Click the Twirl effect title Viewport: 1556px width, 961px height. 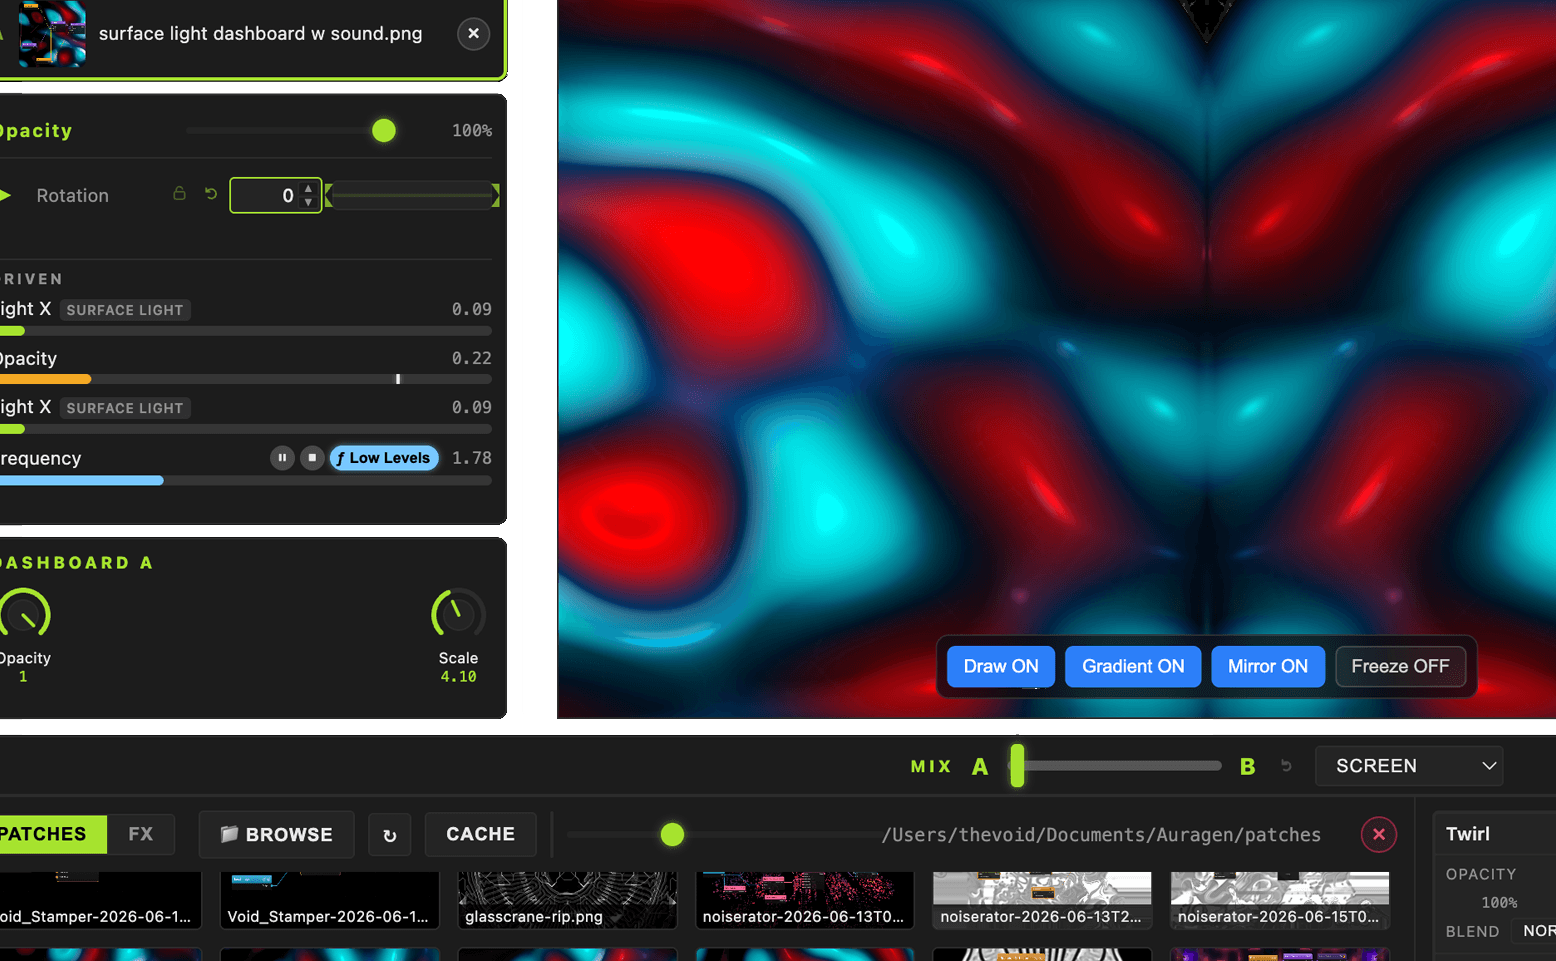click(x=1467, y=834)
